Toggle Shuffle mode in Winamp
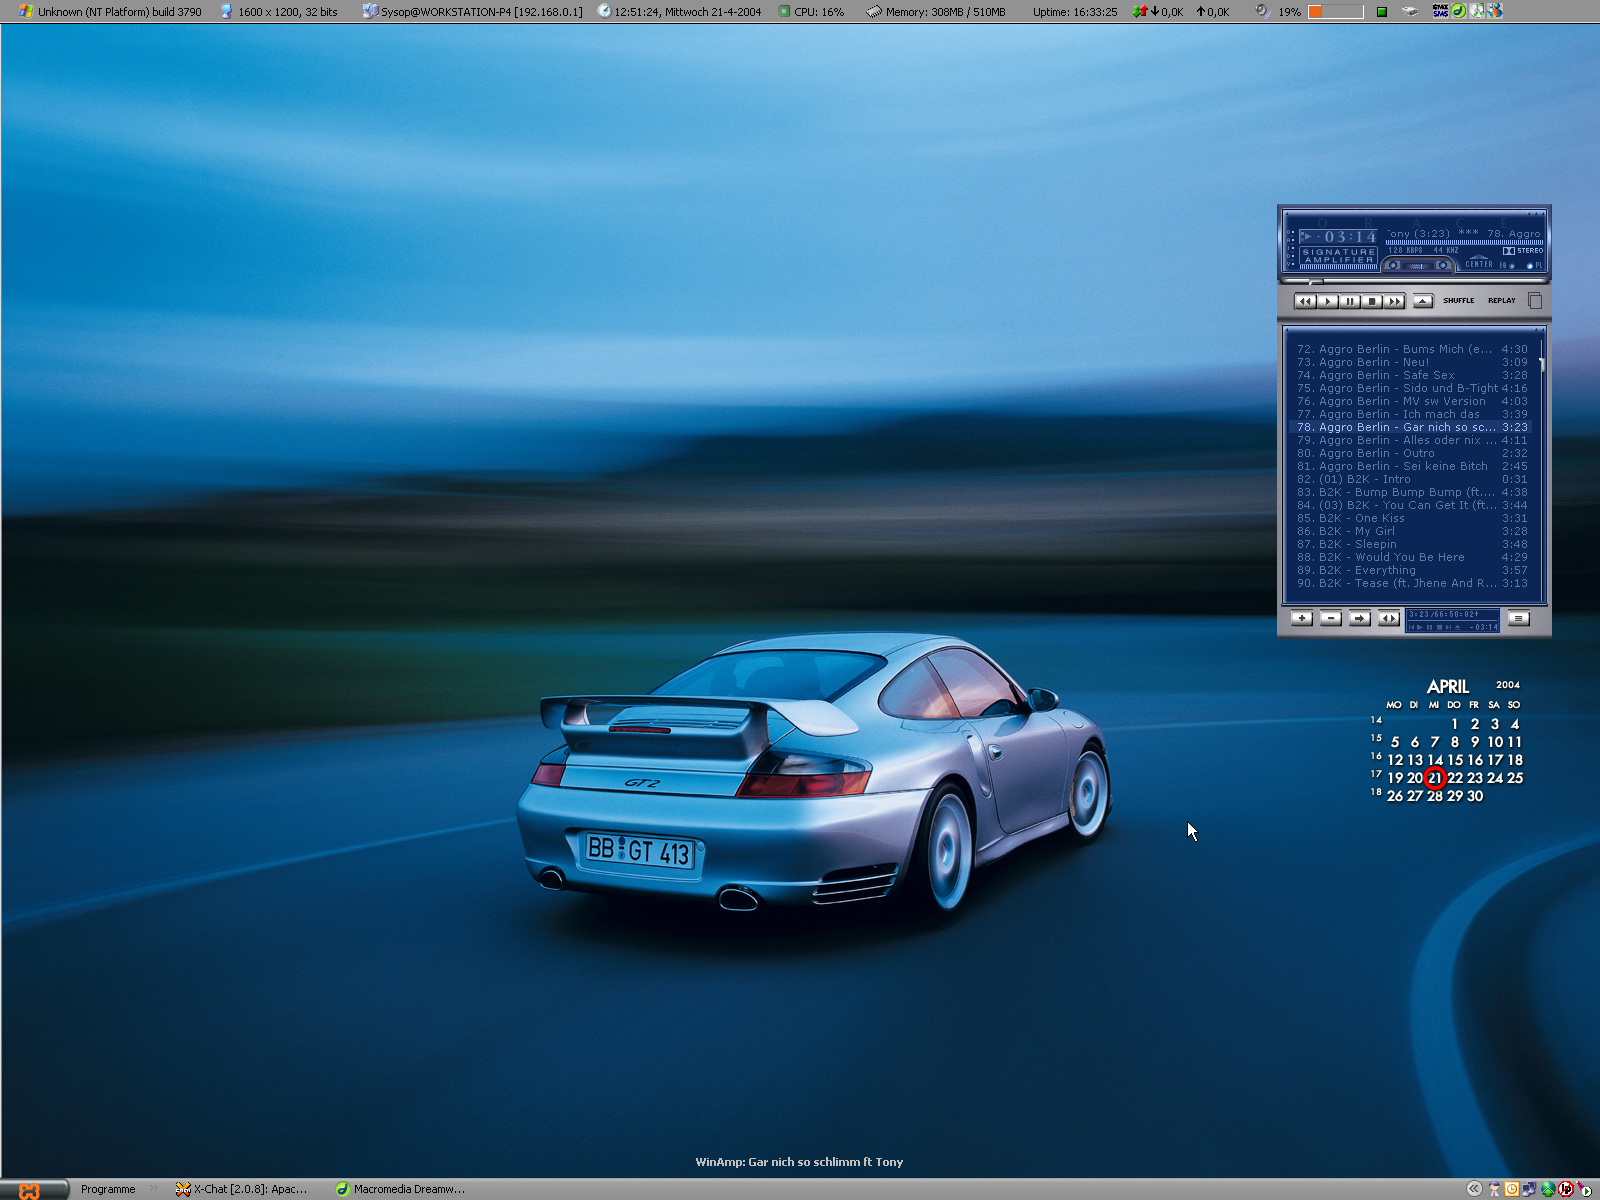1600x1200 pixels. pos(1458,301)
